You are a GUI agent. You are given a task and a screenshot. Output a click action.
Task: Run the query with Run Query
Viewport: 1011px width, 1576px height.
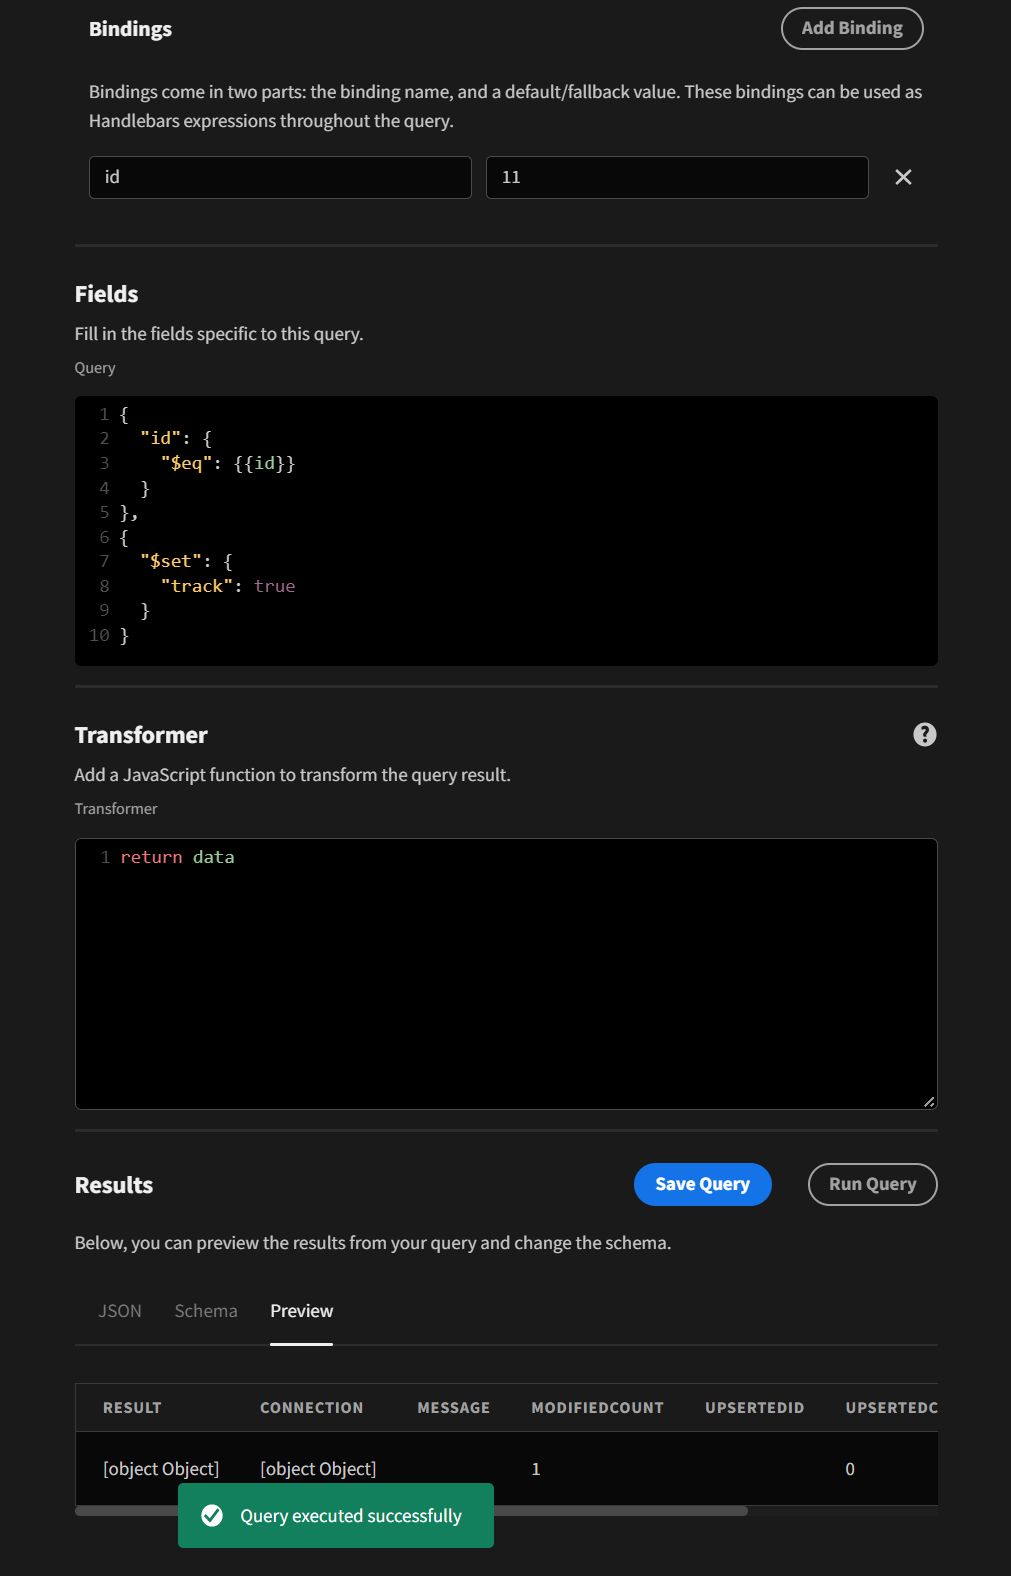click(x=871, y=1184)
